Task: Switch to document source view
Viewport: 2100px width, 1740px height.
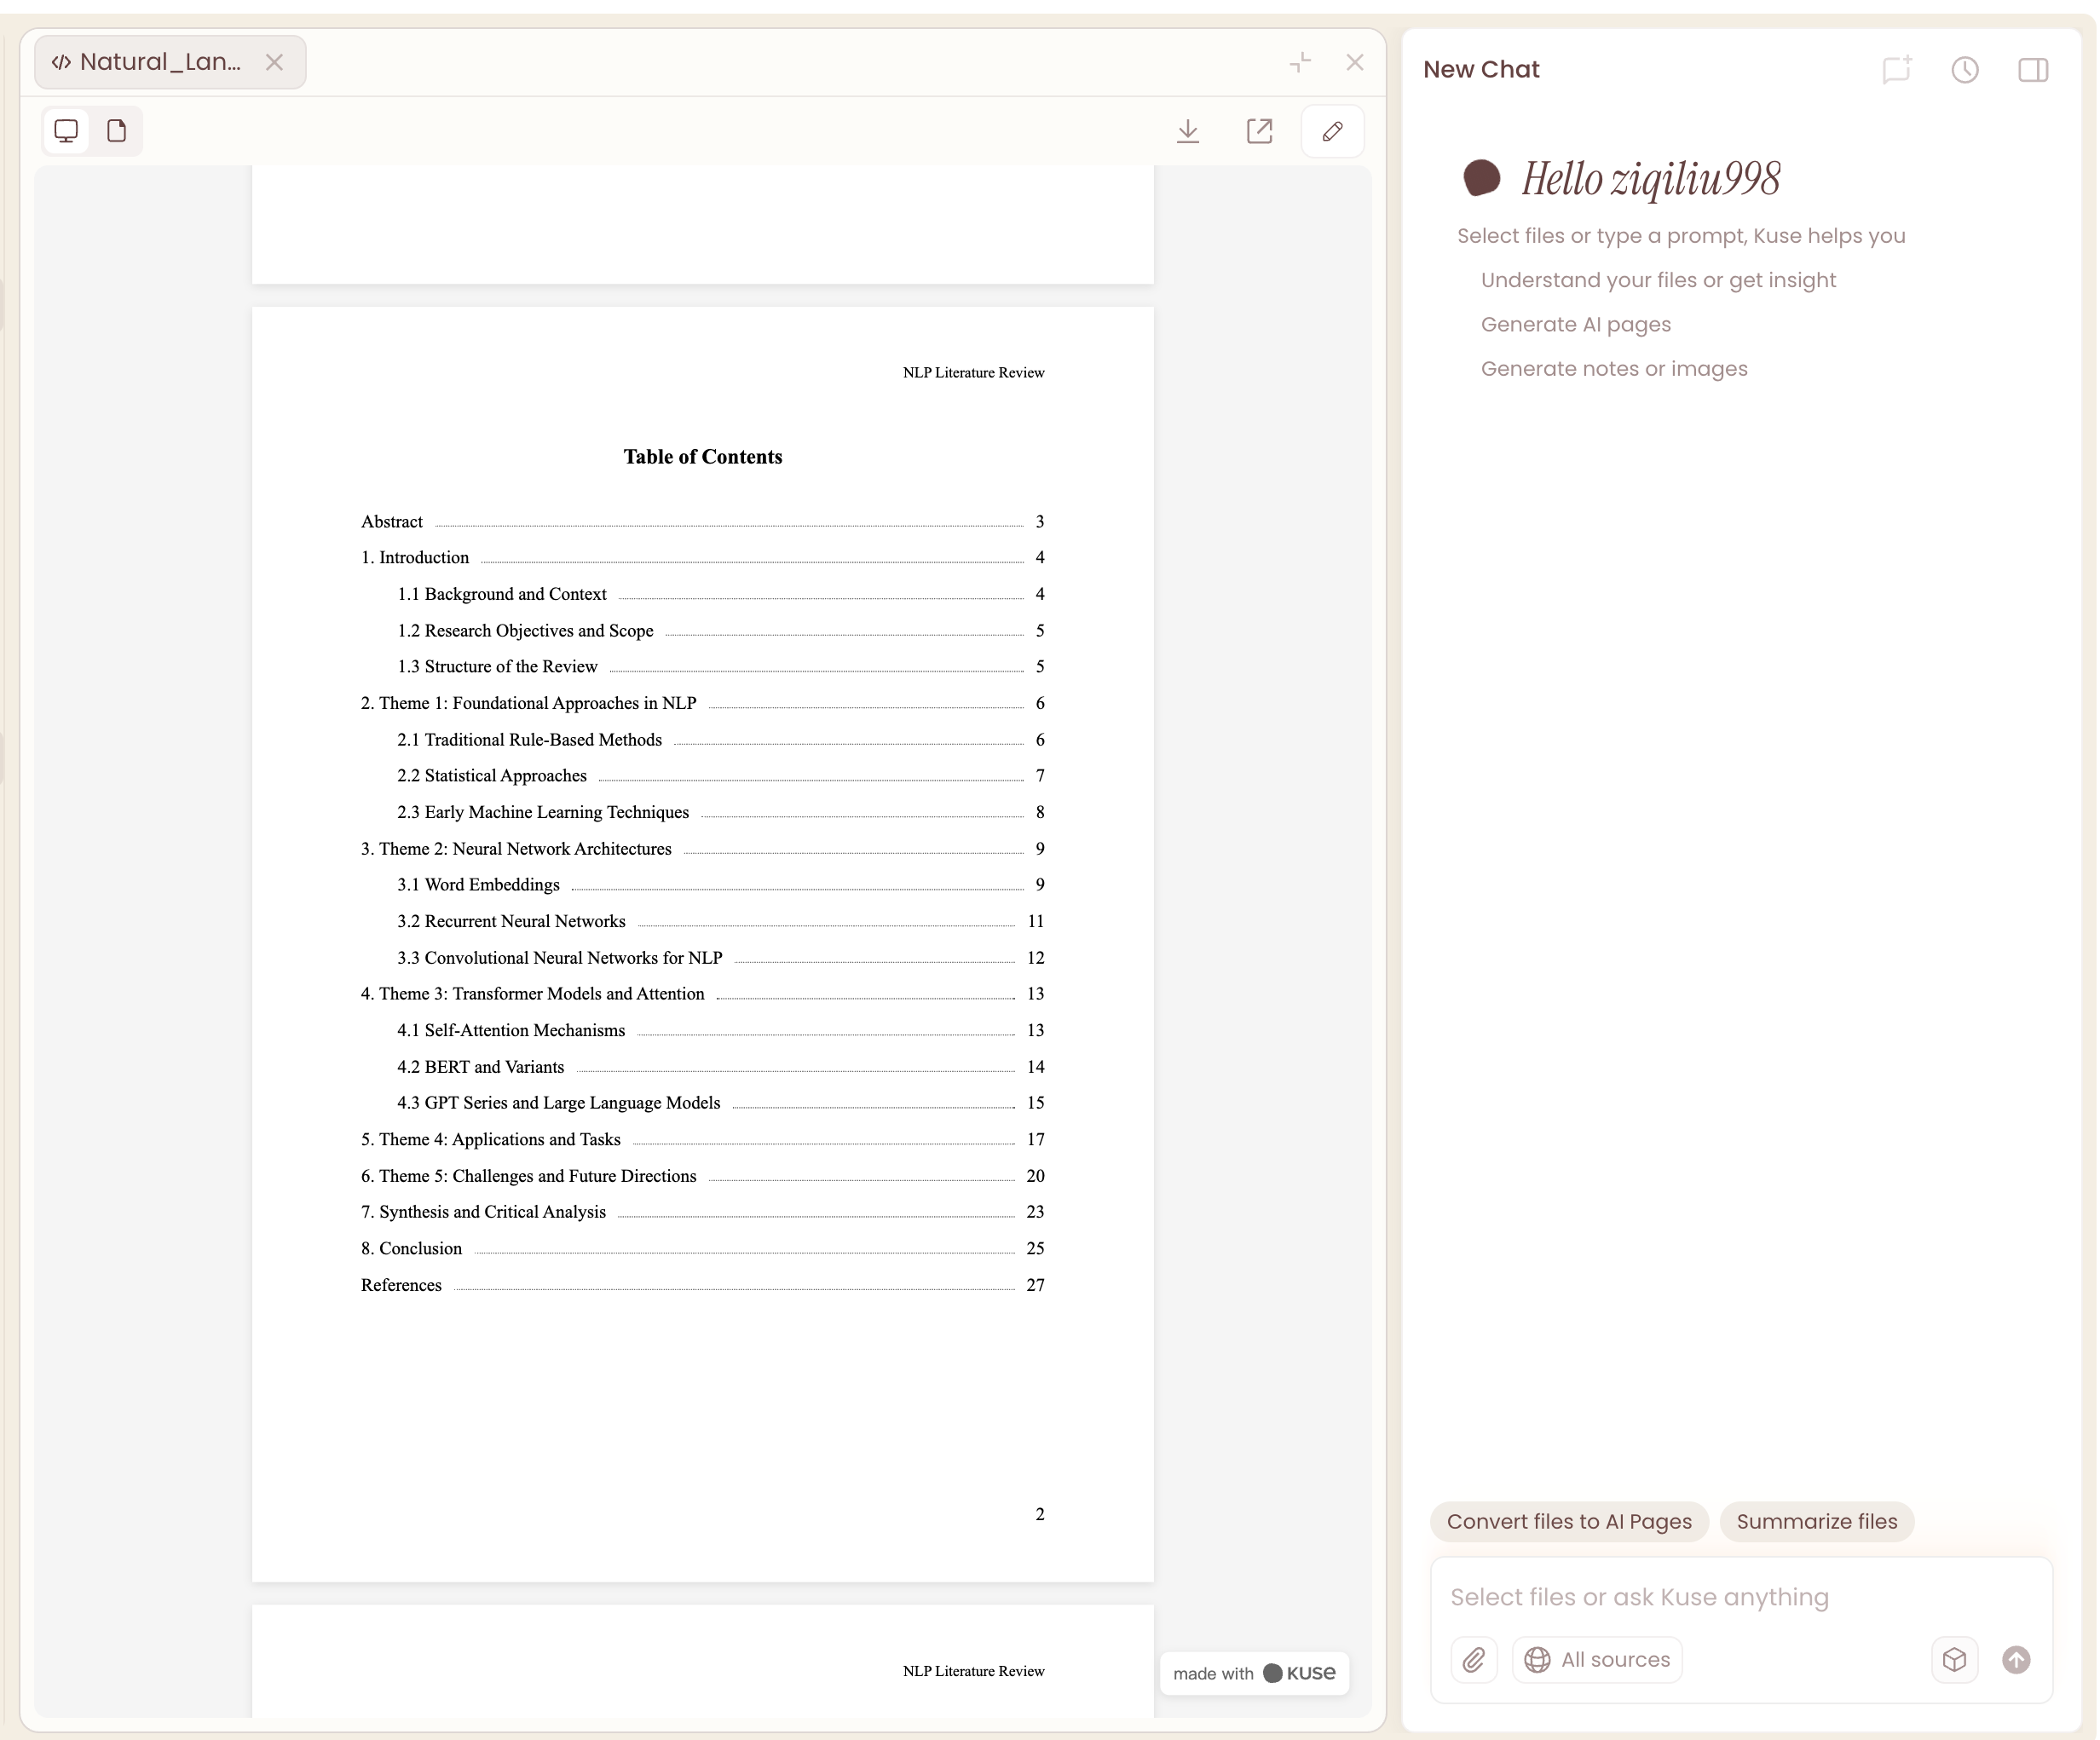Action: pos(116,130)
